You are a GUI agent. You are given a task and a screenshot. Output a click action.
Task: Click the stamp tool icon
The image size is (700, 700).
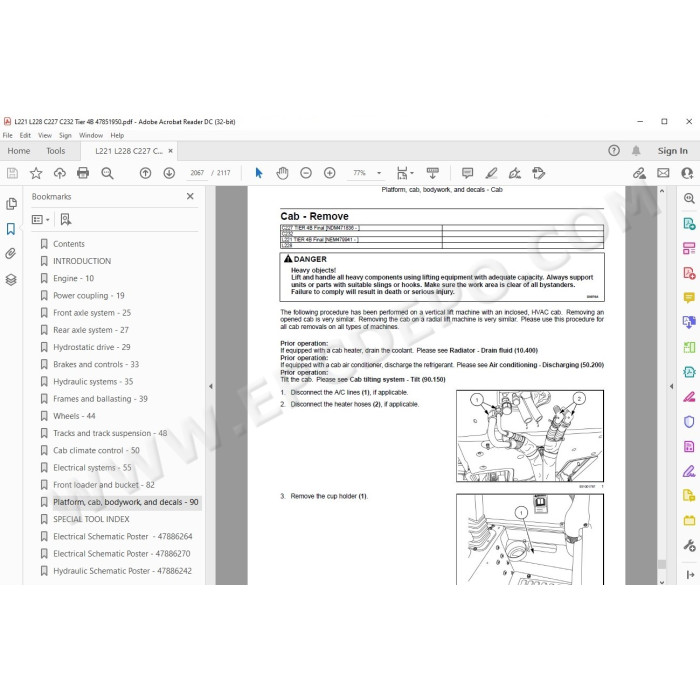coord(538,173)
